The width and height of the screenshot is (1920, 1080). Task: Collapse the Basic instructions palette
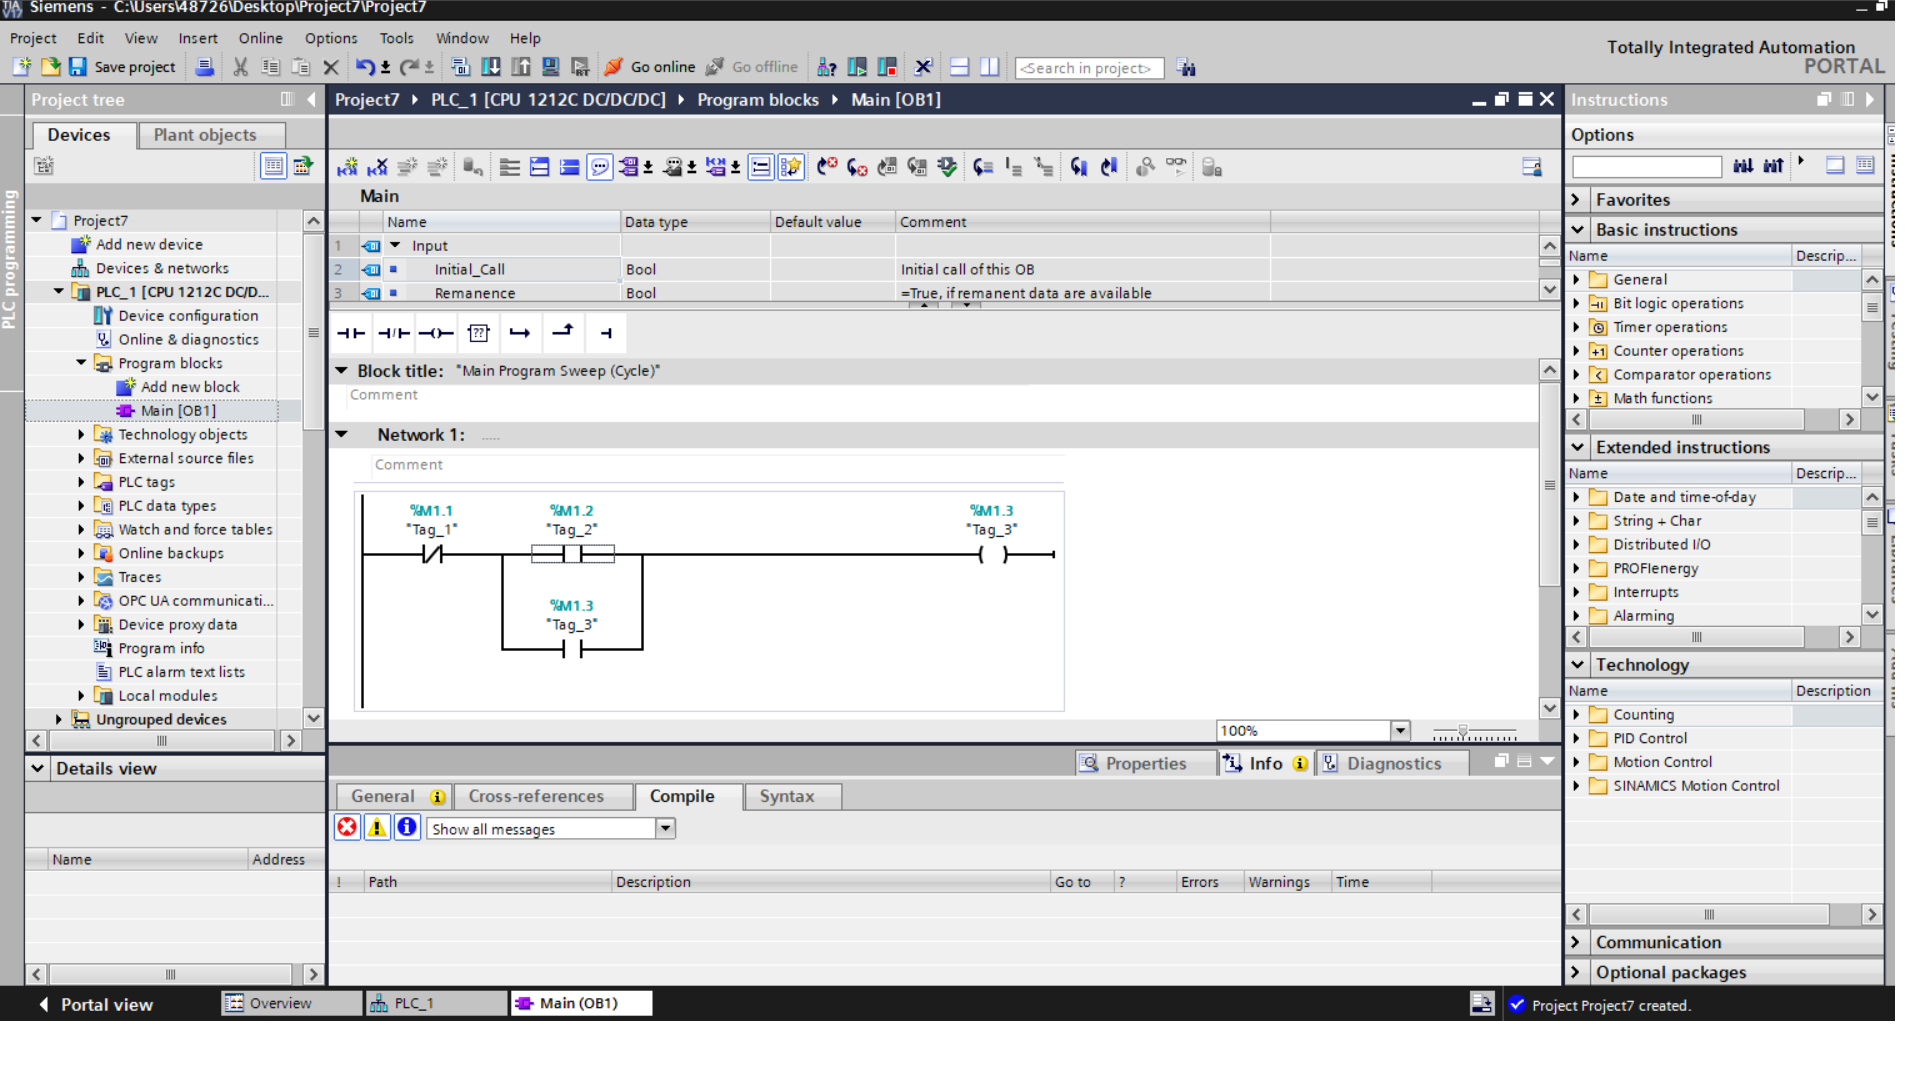1577,229
